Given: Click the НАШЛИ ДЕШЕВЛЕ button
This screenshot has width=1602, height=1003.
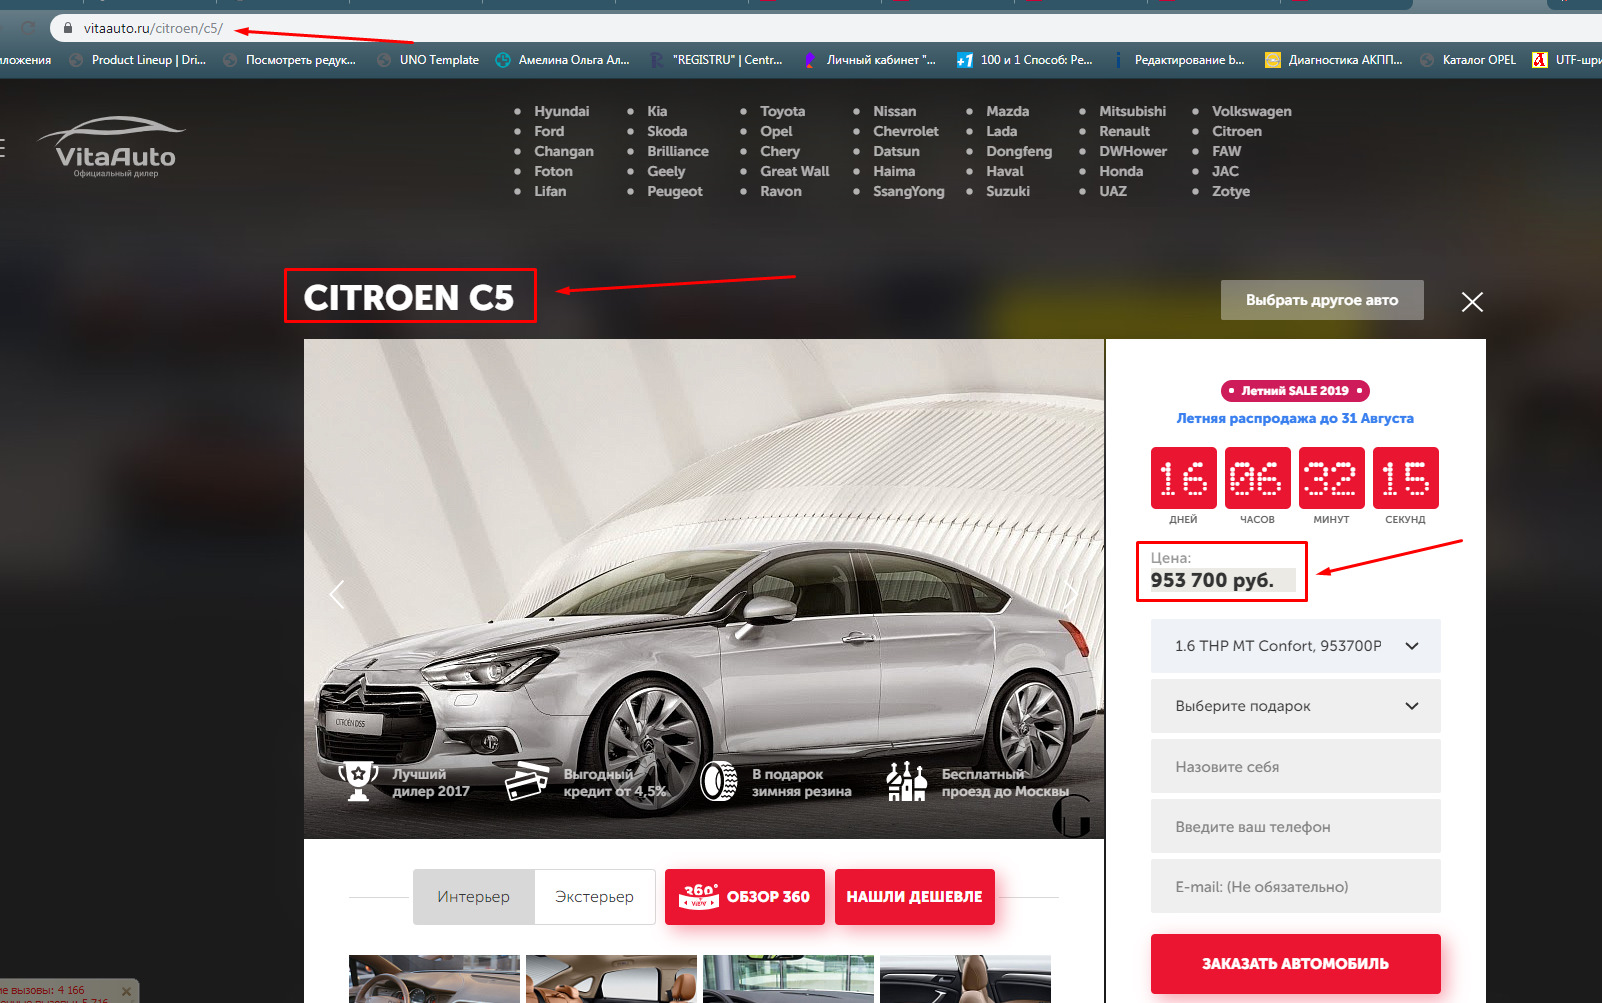Looking at the screenshot, I should pyautogui.click(x=915, y=897).
